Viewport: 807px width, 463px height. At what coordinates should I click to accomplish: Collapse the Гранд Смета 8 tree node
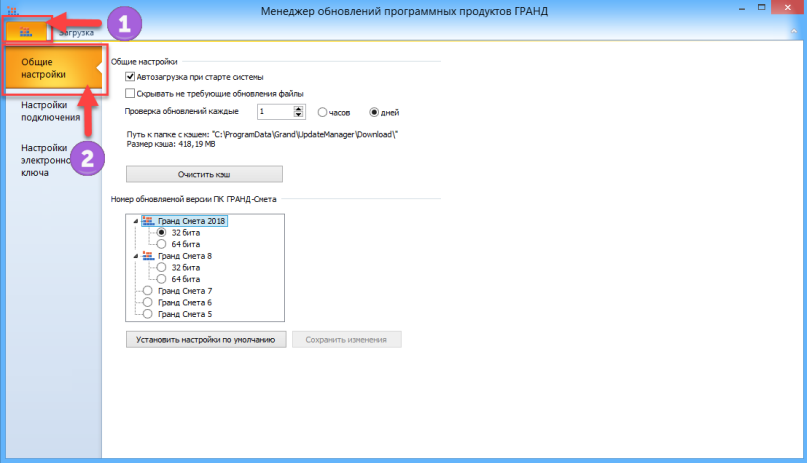pyautogui.click(x=136, y=256)
